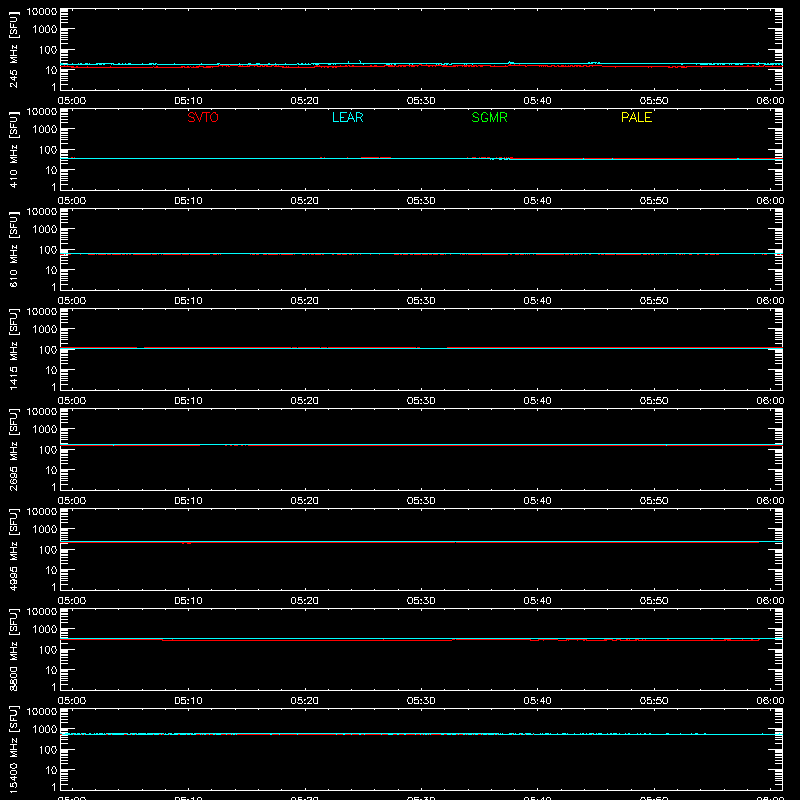Click the 06:00 tick under the 2695 MHz plot
800x800 pixels.
[x=770, y=501]
